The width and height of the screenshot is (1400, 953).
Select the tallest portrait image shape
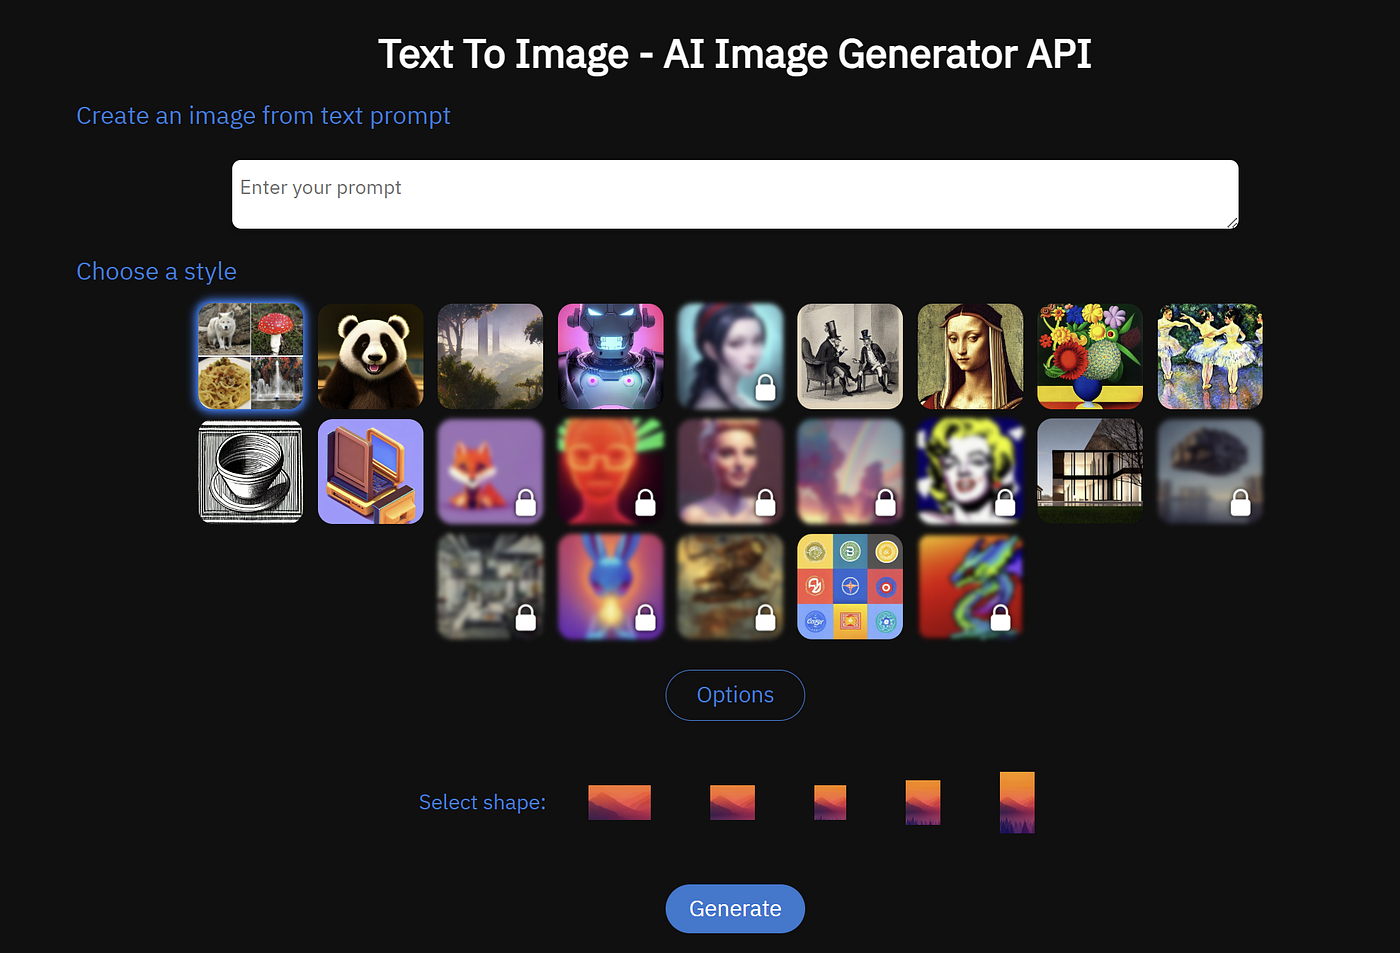1017,802
